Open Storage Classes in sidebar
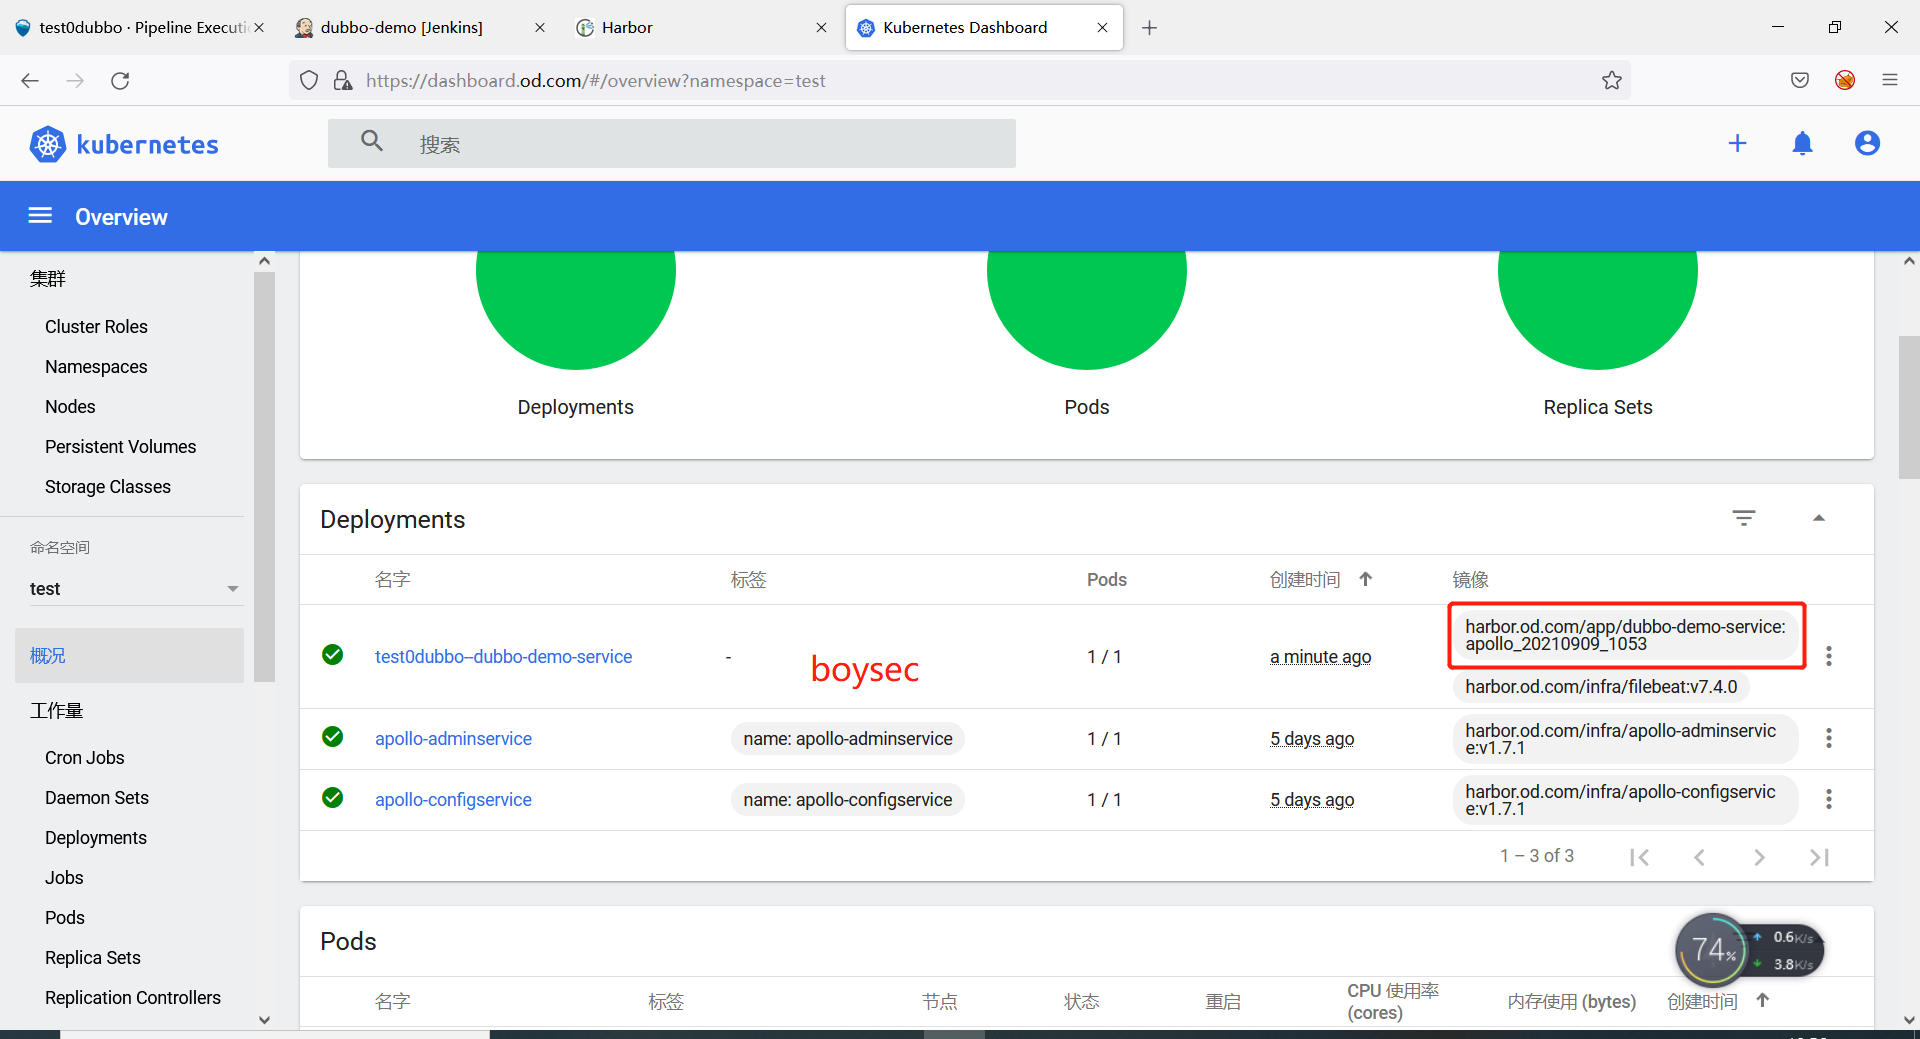Screen dimensions: 1920x1039 click(x=108, y=487)
